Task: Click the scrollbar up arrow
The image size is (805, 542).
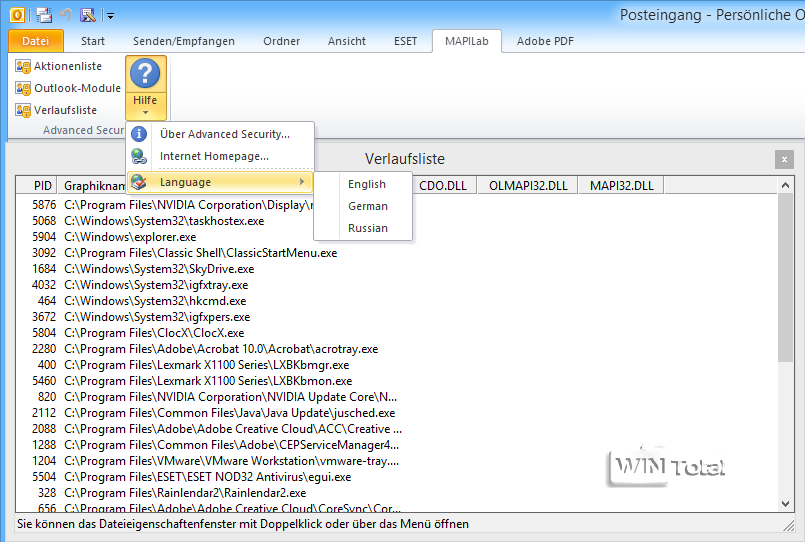Action: (x=785, y=185)
